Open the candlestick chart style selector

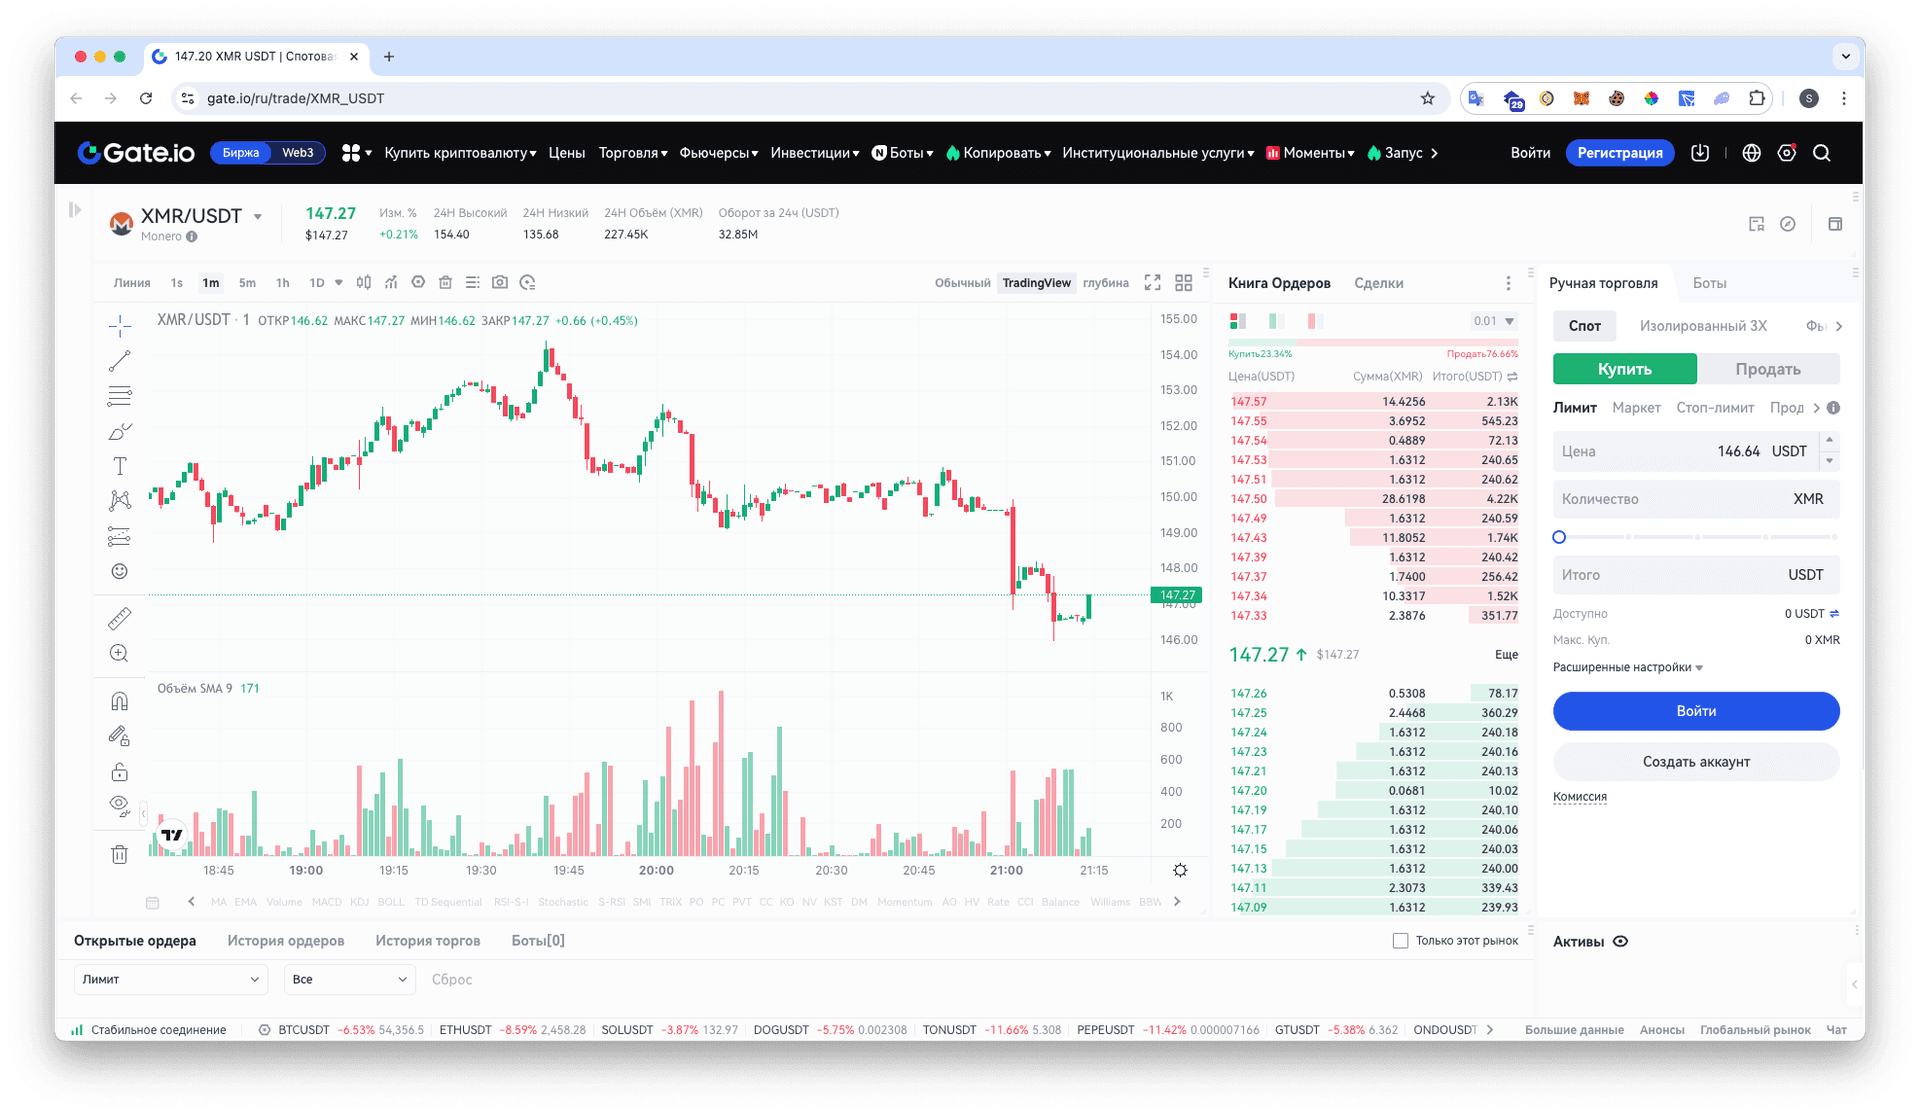(364, 283)
